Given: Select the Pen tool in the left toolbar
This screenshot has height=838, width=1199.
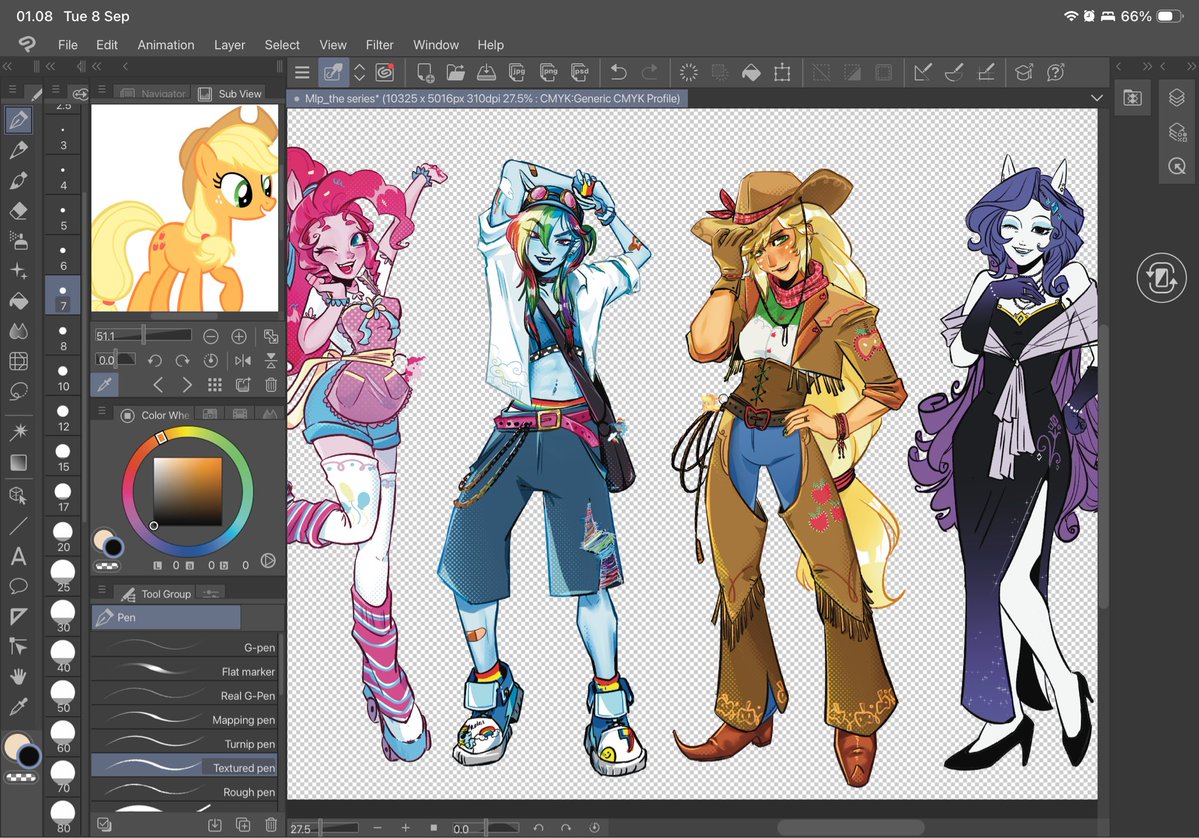Looking at the screenshot, I should 18,119.
